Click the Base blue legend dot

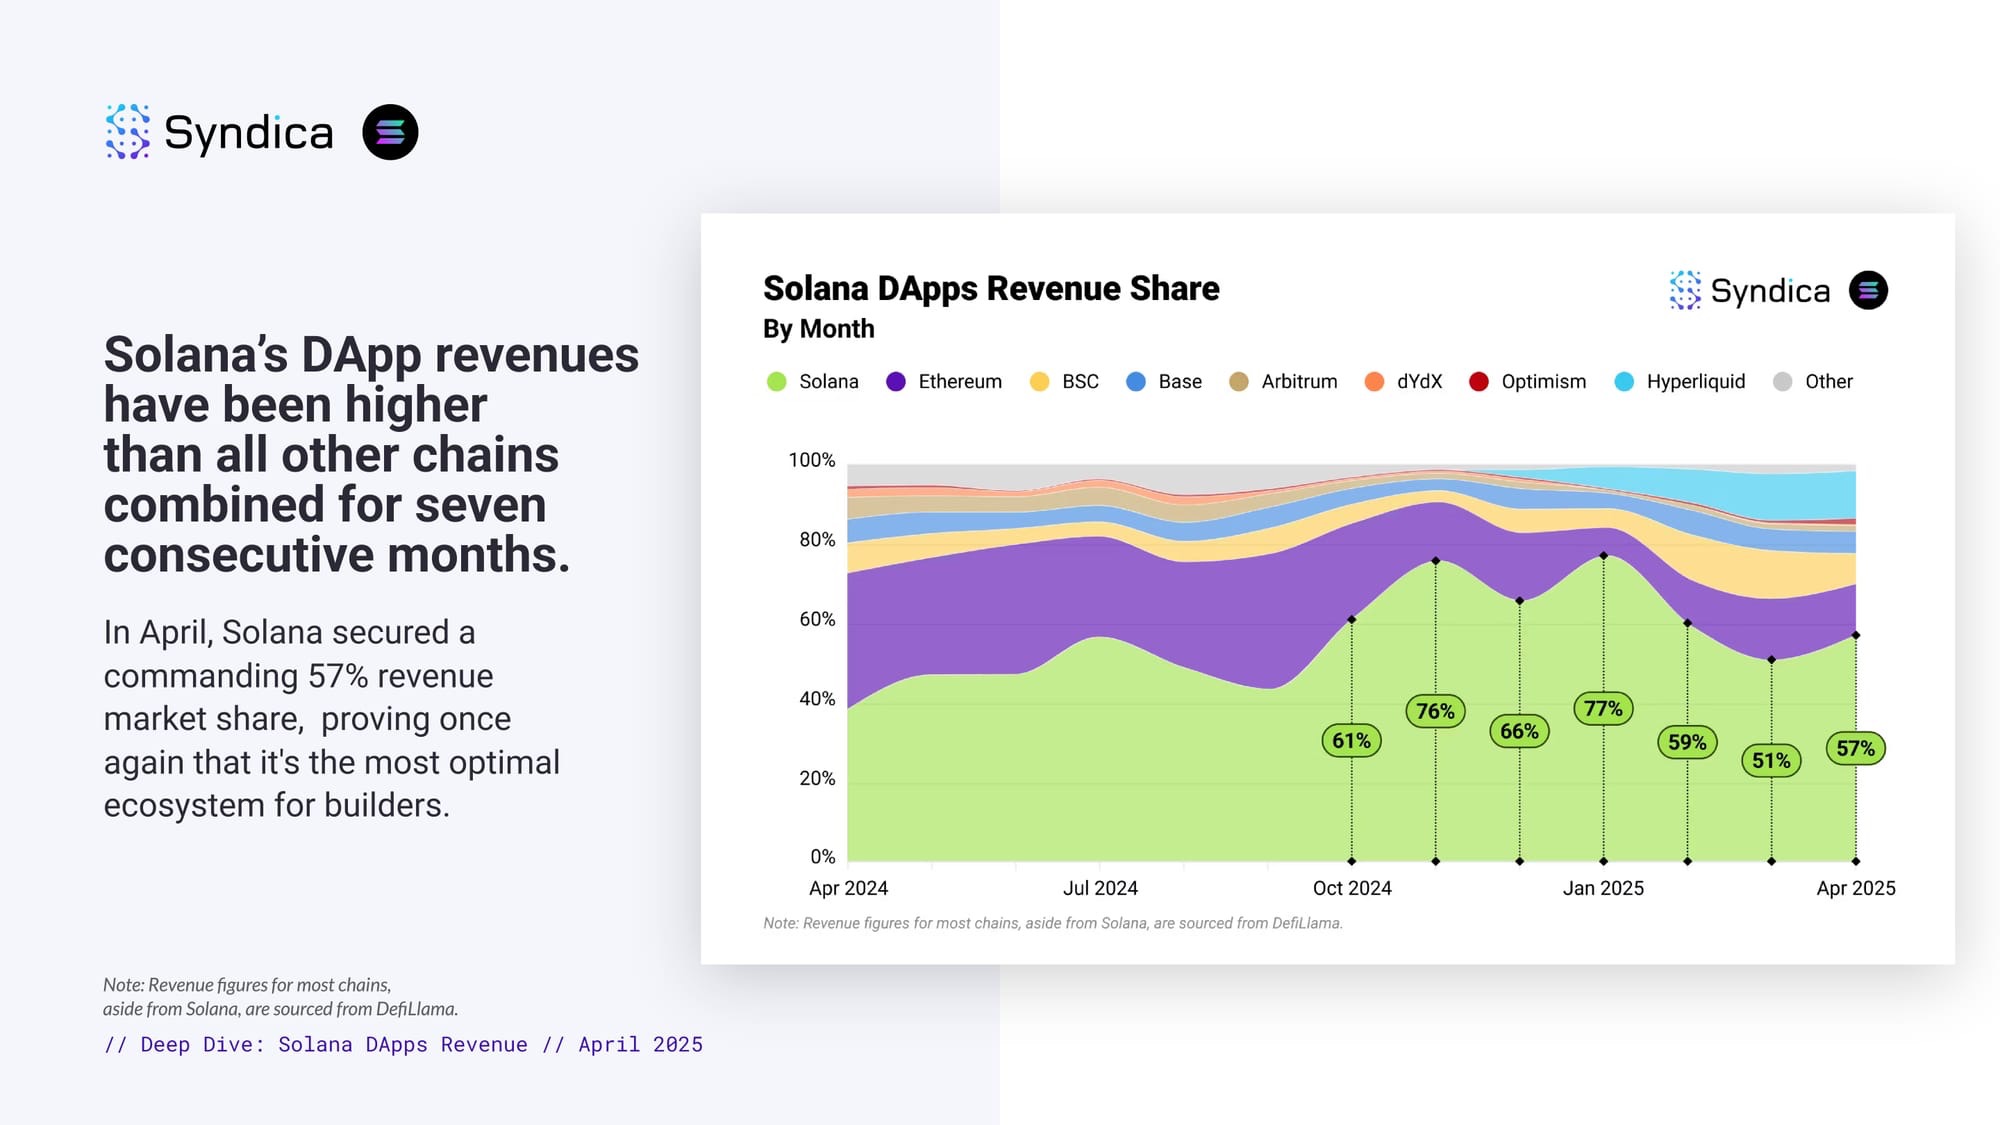click(x=1136, y=382)
